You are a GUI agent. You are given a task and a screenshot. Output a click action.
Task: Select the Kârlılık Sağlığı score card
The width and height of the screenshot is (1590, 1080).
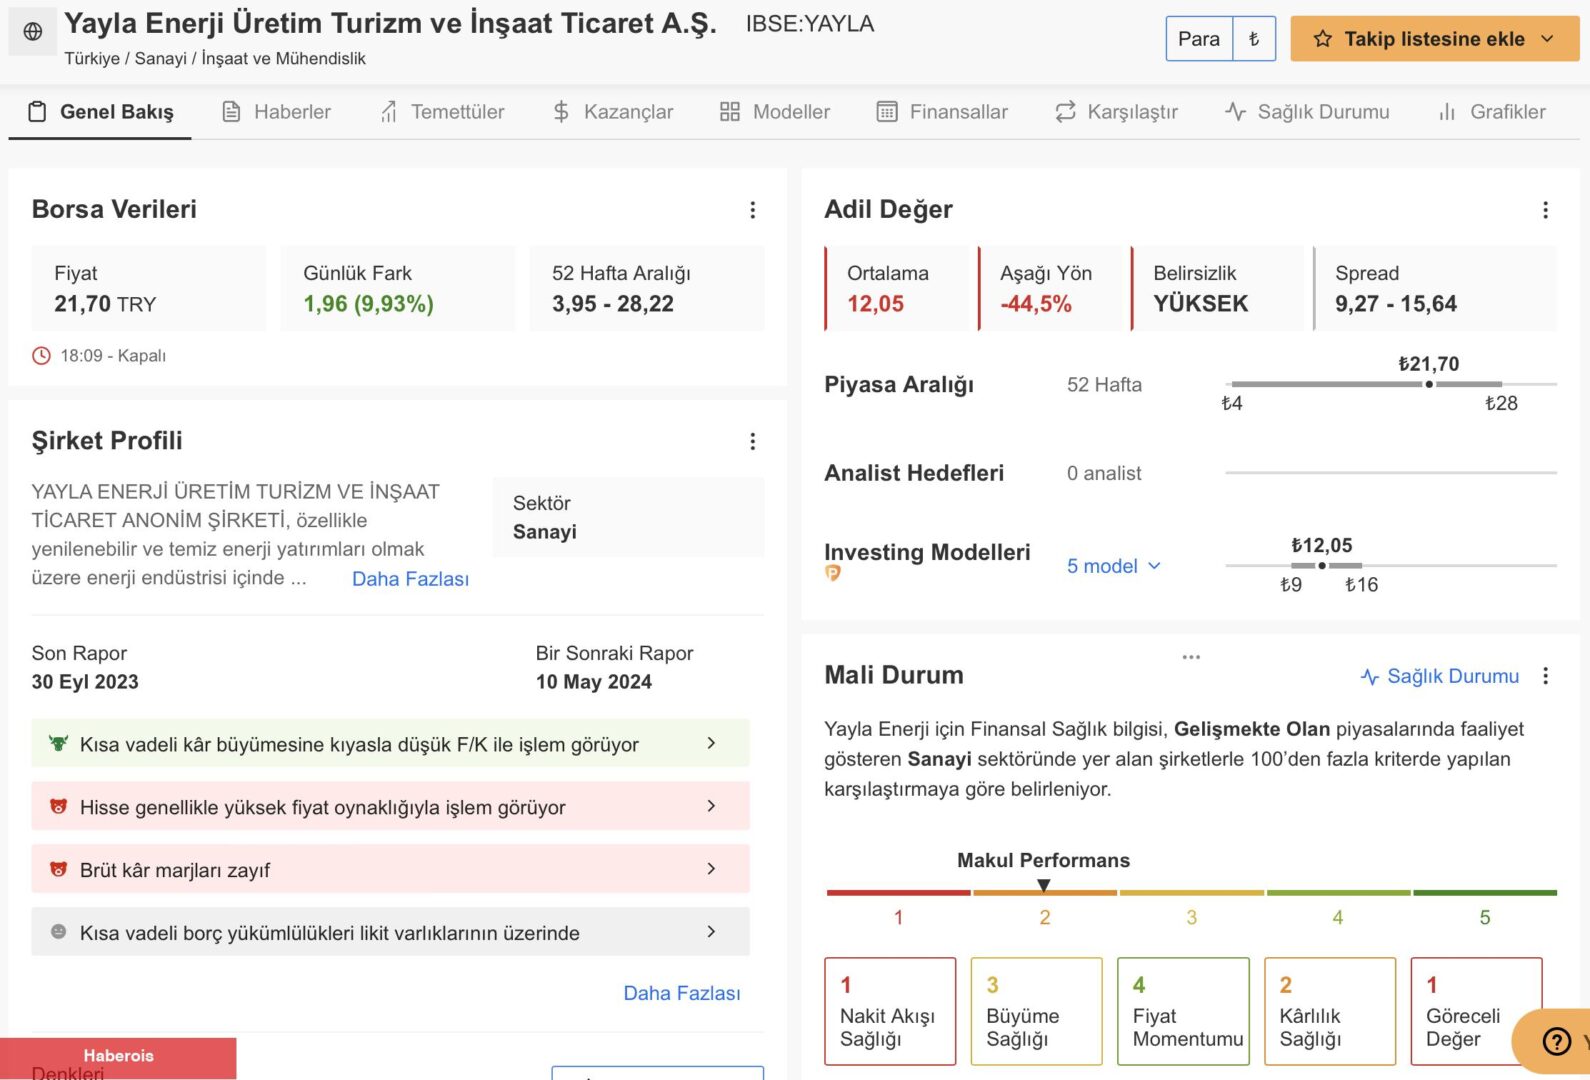1330,1011
